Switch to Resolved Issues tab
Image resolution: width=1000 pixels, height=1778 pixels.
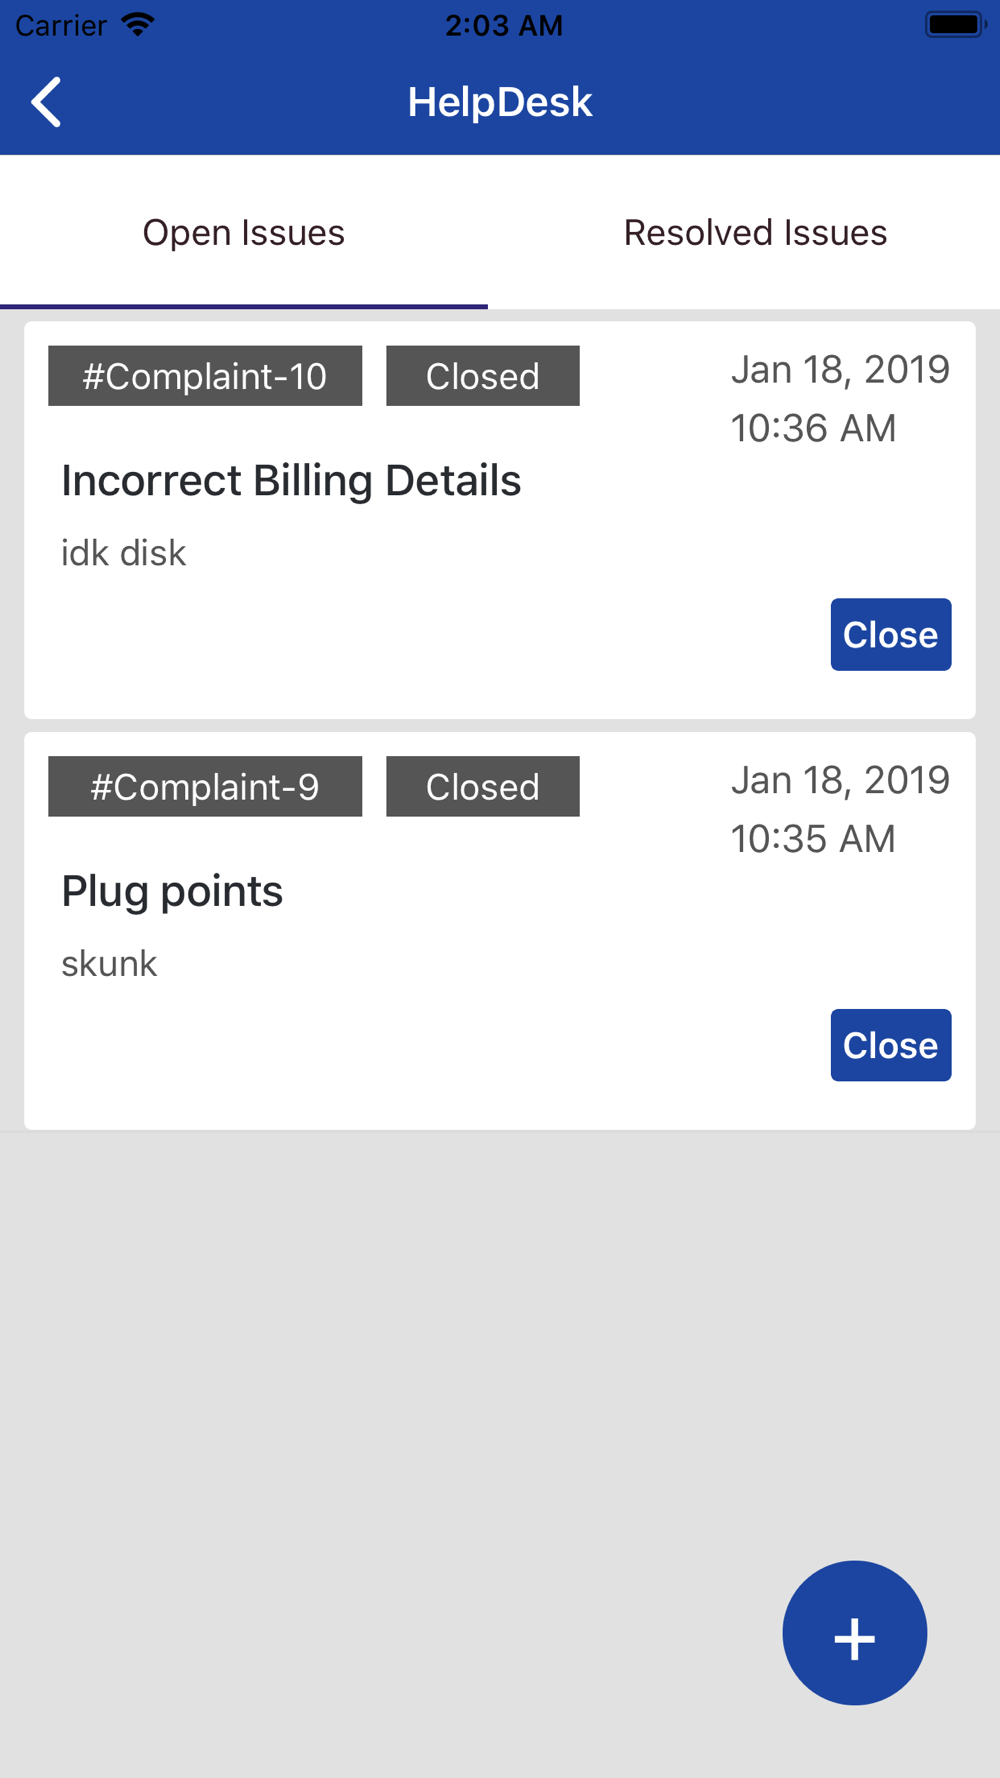(x=755, y=232)
